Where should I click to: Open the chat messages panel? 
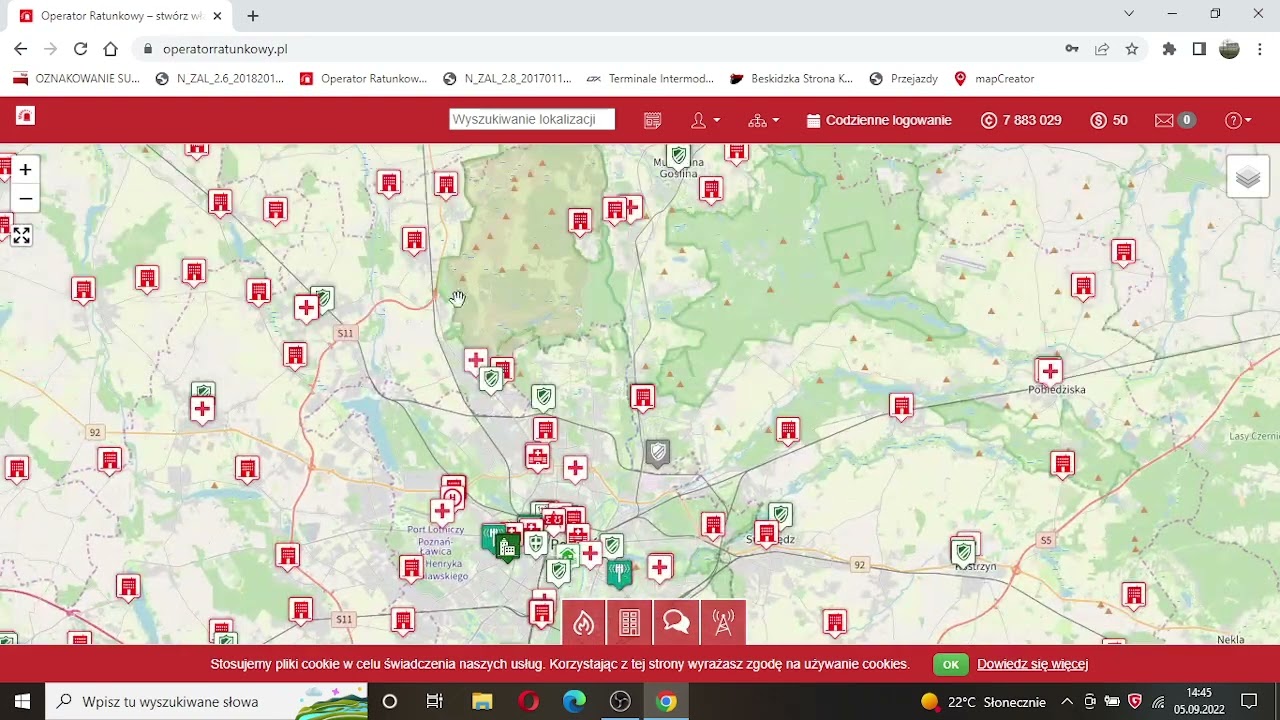(x=676, y=622)
